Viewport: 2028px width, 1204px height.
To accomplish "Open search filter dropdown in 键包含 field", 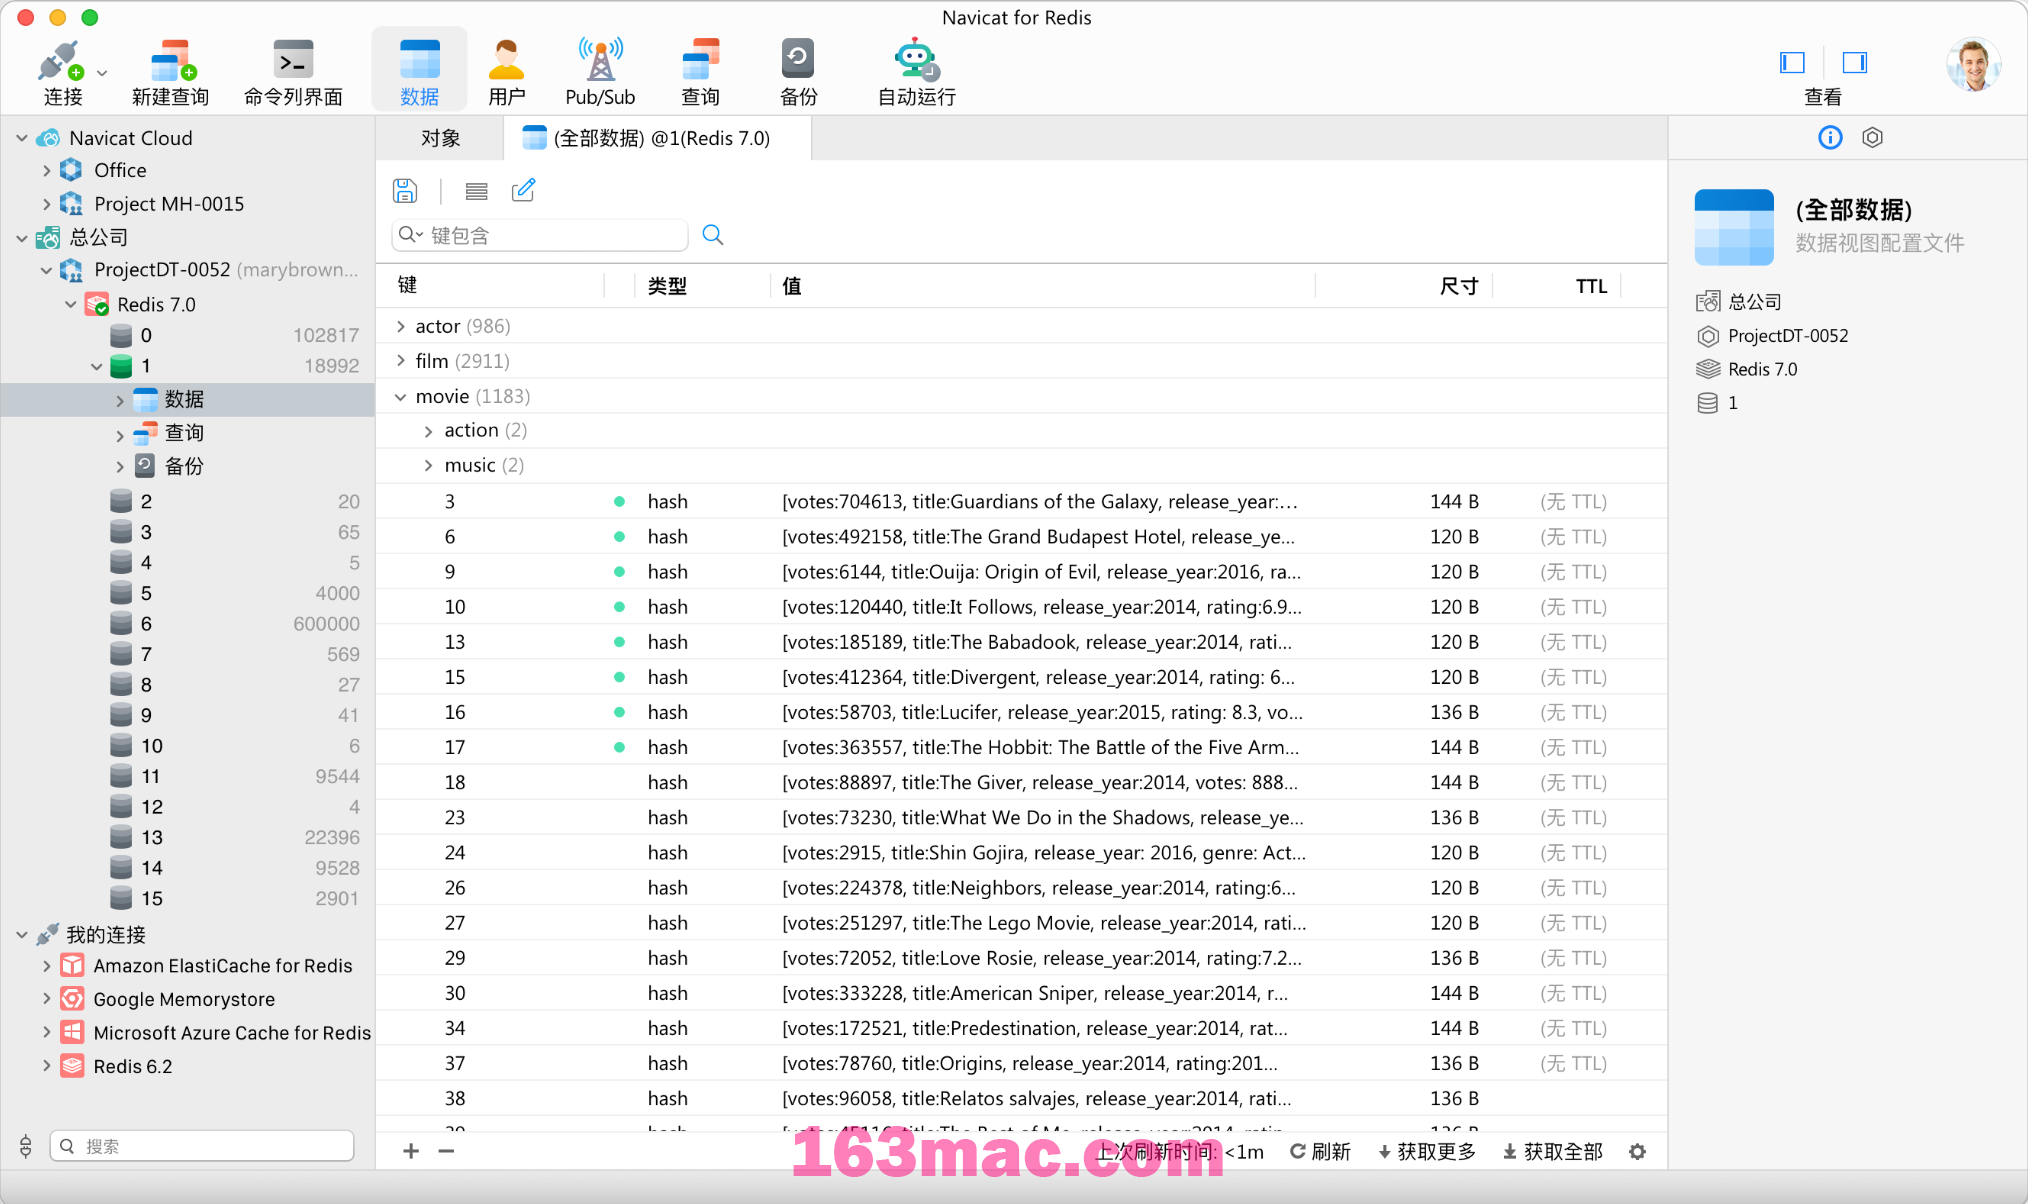I will click(411, 235).
